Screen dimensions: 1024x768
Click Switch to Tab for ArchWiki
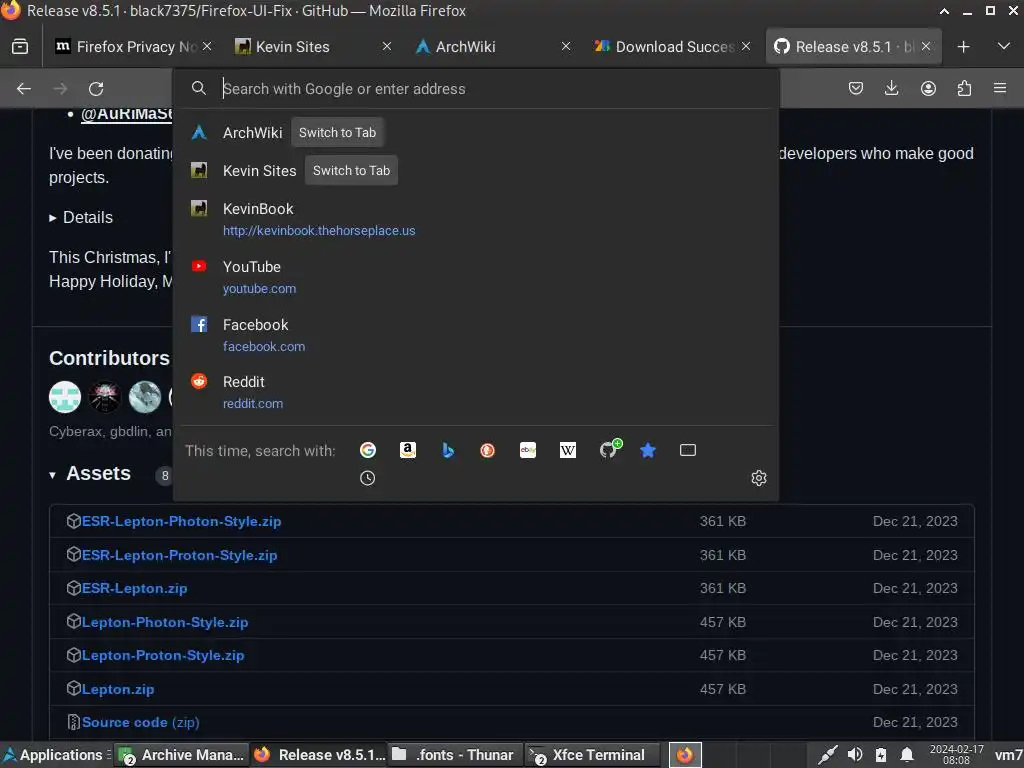338,133
